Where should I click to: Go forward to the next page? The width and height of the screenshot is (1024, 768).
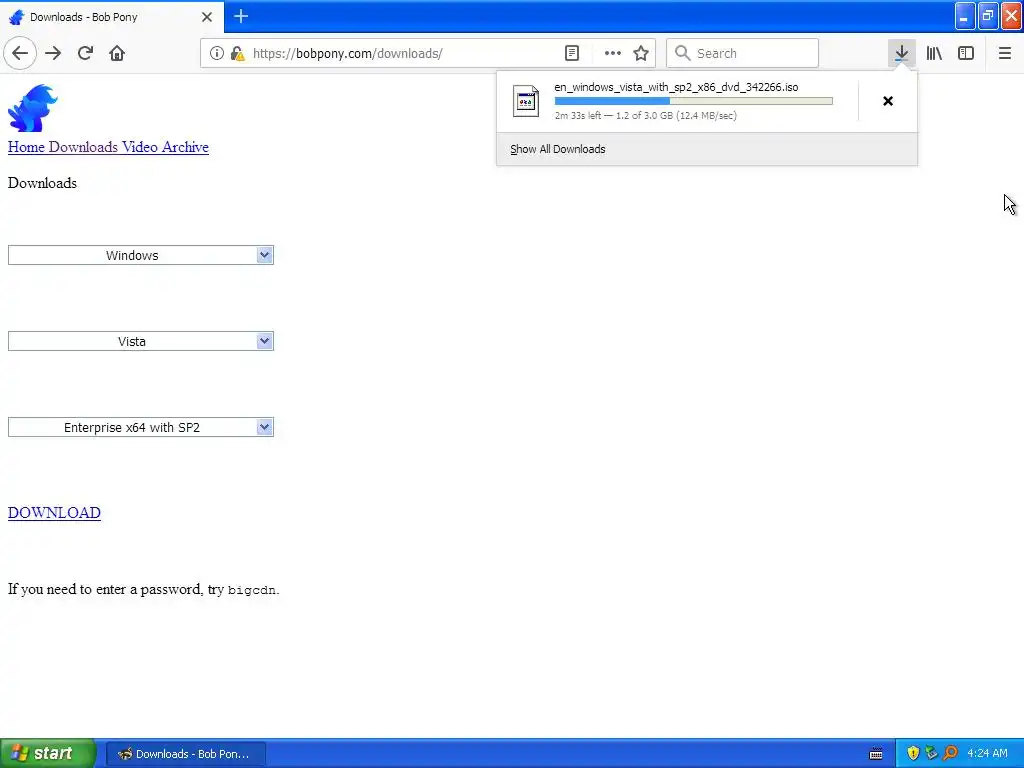pos(53,54)
